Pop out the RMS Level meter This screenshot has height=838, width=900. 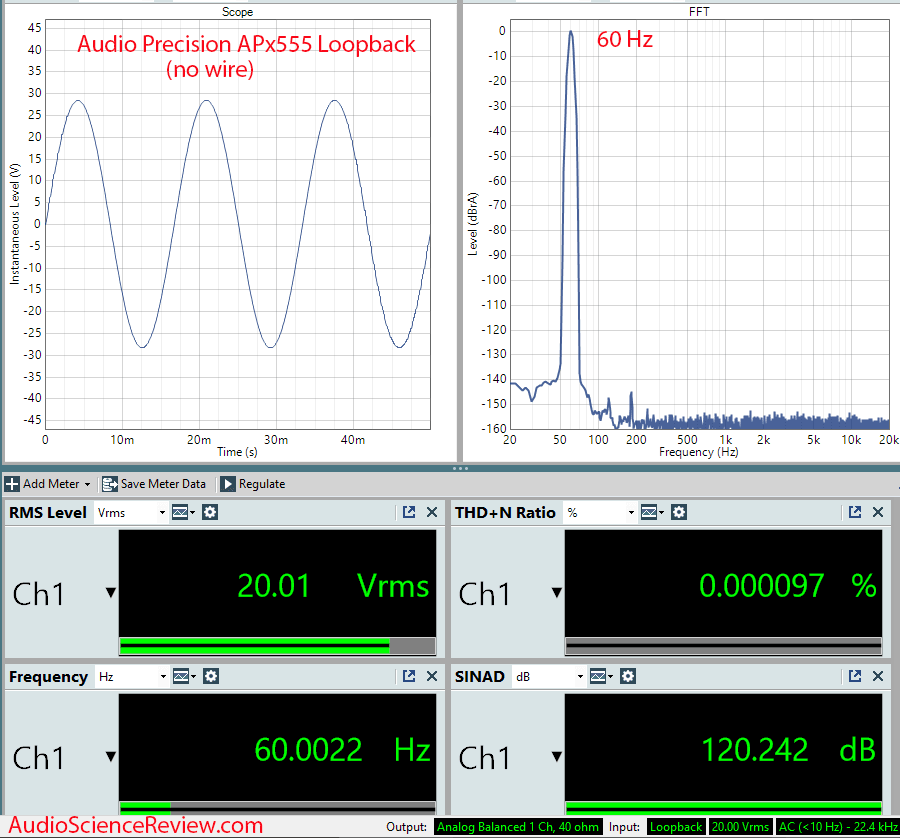pos(409,512)
